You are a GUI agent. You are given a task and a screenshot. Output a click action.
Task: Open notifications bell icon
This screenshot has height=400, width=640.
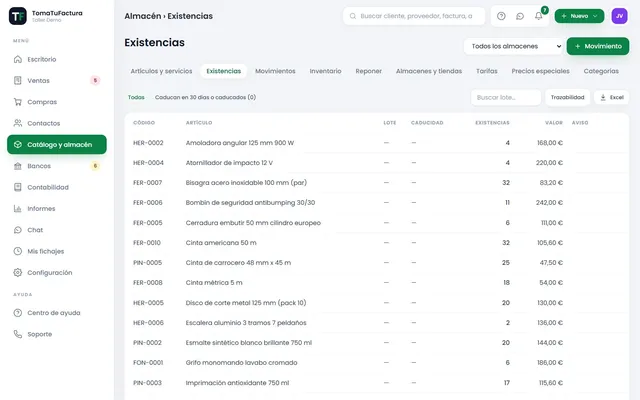[539, 16]
